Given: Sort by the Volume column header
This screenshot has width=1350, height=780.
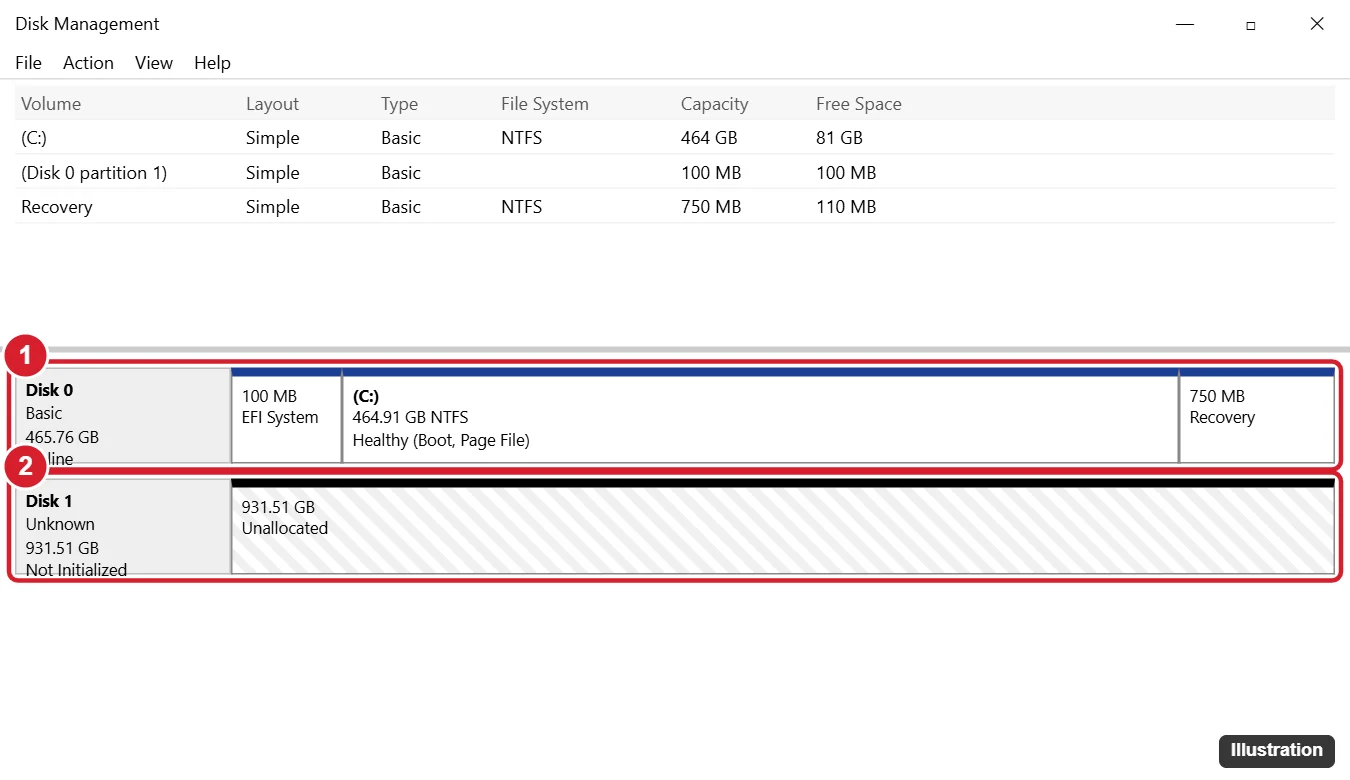Looking at the screenshot, I should point(51,104).
